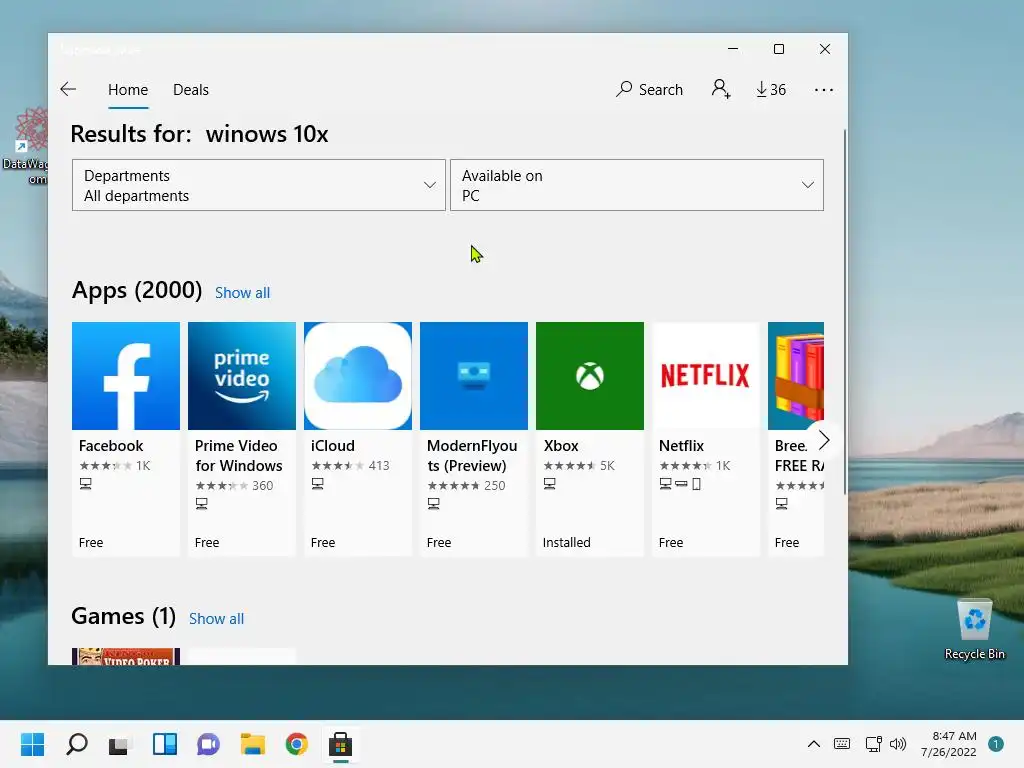
Task: Open File Explorer from taskbar
Action: [253, 744]
